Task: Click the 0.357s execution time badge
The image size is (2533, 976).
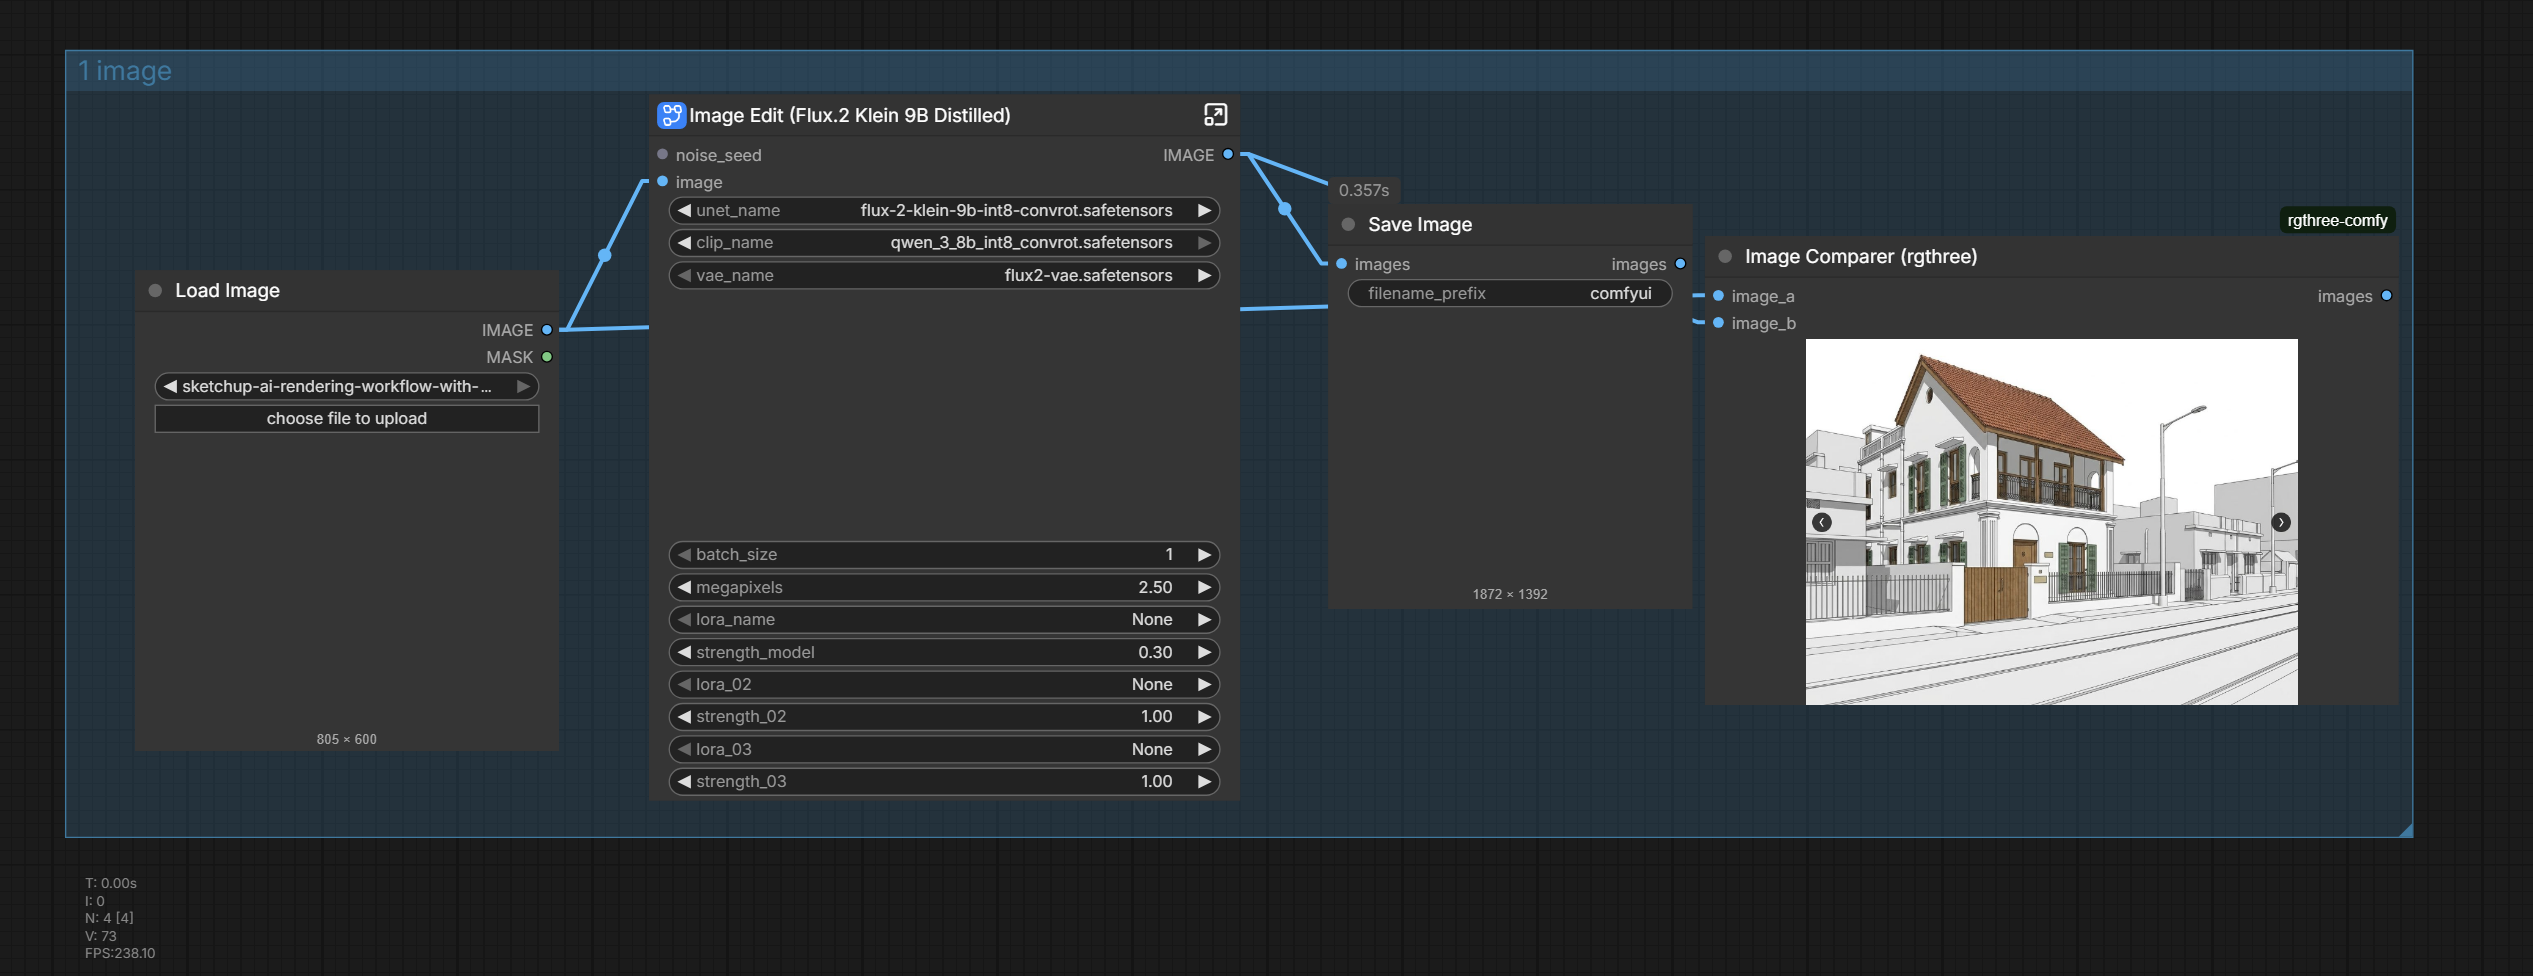Action: tap(1364, 191)
